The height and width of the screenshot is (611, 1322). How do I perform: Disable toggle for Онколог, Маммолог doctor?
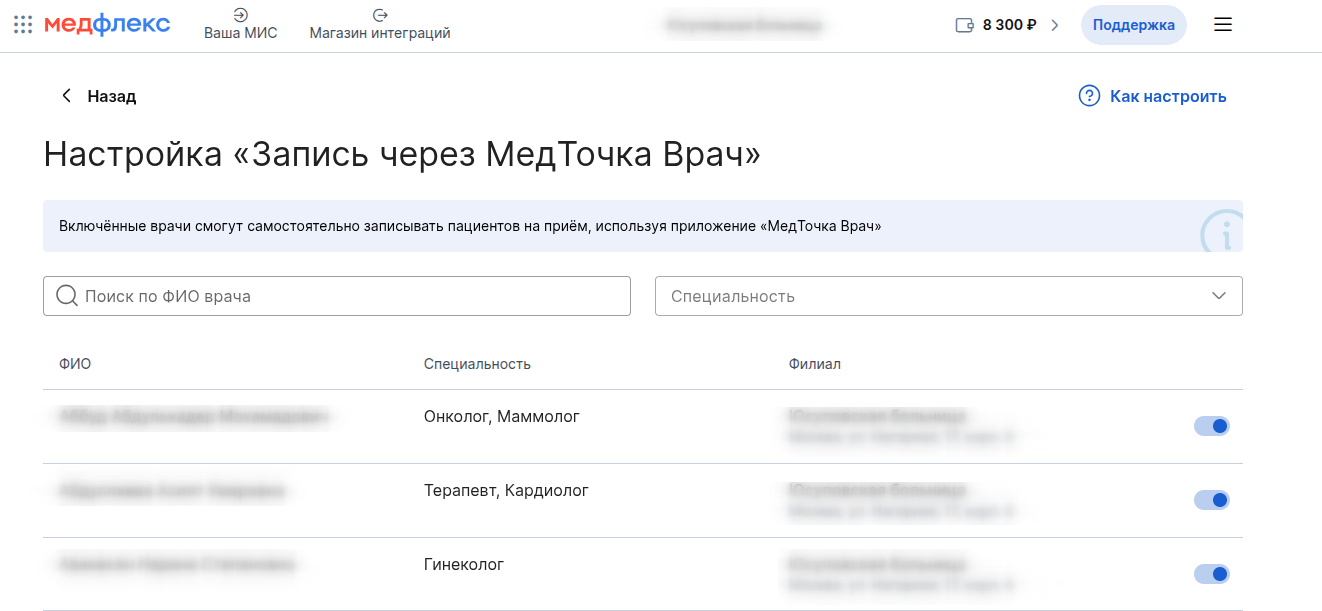(1211, 426)
